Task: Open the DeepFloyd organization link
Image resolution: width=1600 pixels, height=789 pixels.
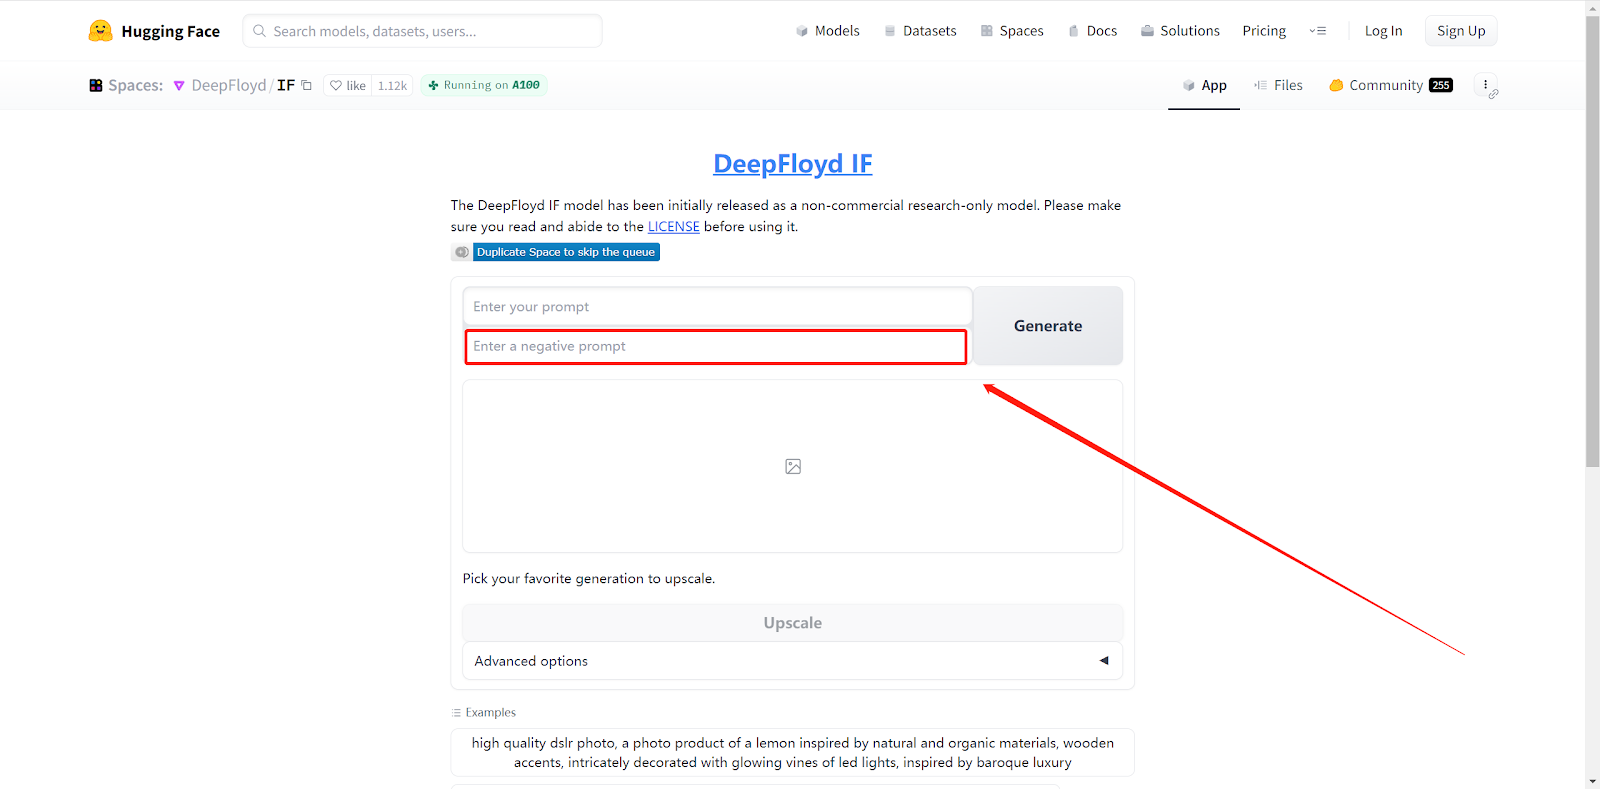Action: coord(229,85)
